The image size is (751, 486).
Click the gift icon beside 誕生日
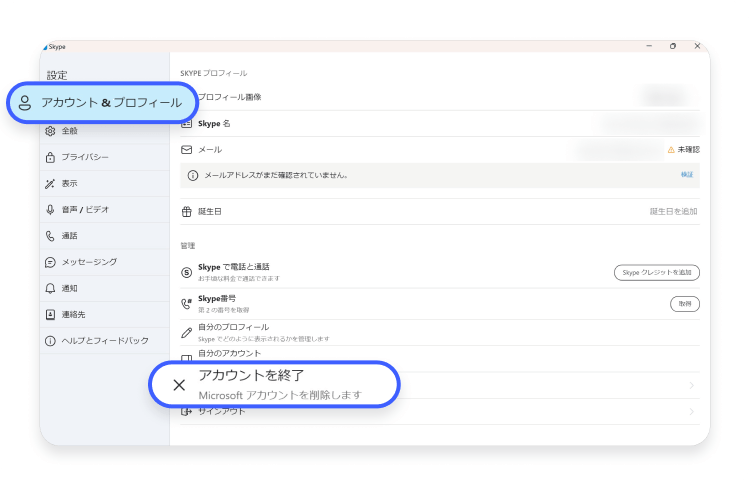[186, 212]
